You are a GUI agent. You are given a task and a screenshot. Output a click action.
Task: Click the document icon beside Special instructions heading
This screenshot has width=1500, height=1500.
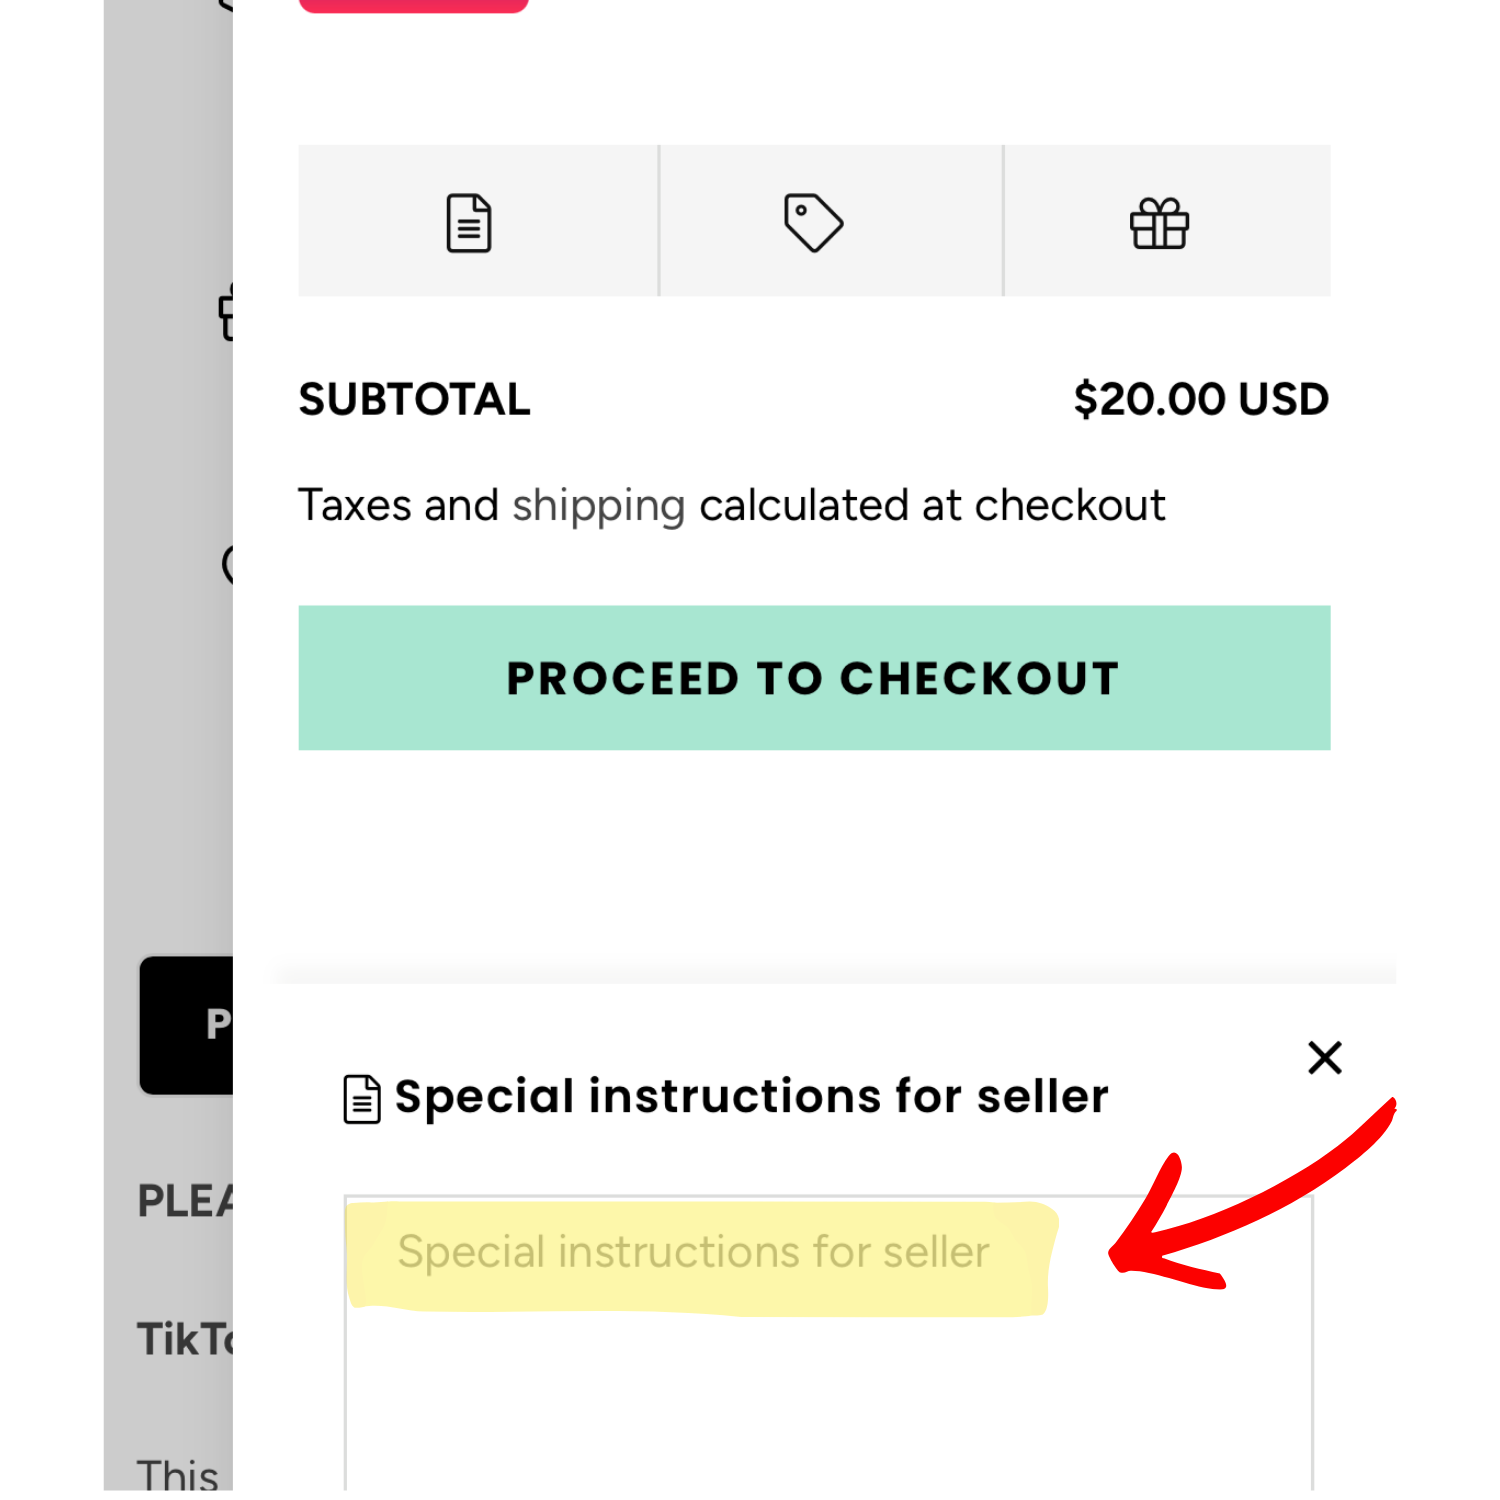pos(361,1099)
